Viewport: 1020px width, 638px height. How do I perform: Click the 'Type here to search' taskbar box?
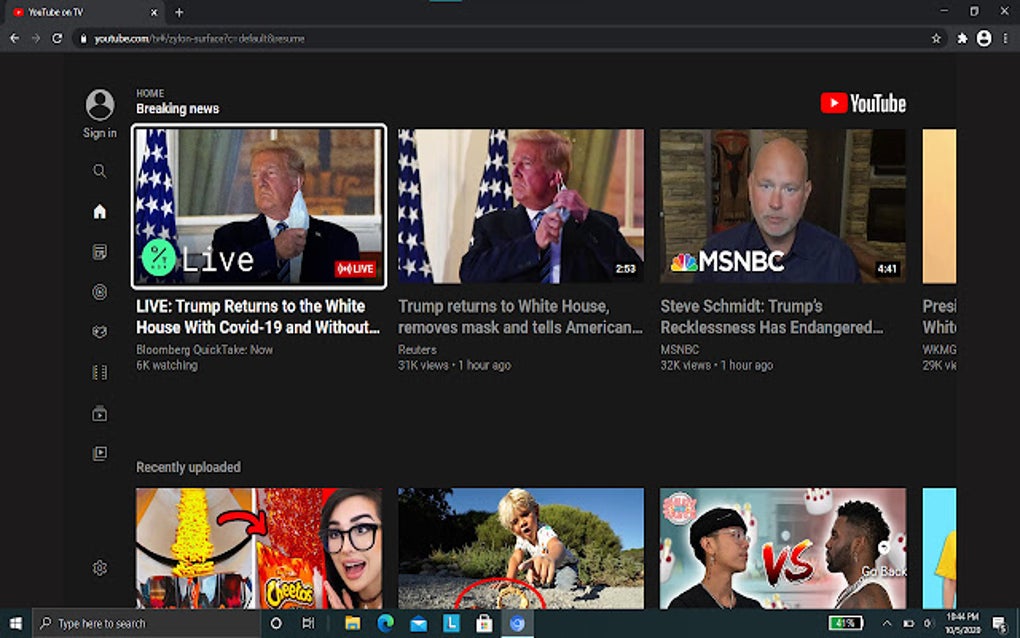pos(146,623)
